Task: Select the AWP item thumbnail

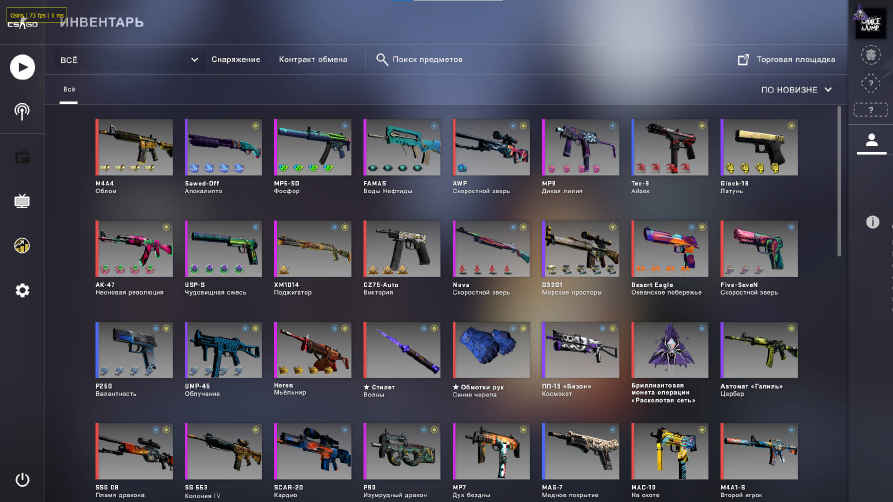Action: point(491,147)
